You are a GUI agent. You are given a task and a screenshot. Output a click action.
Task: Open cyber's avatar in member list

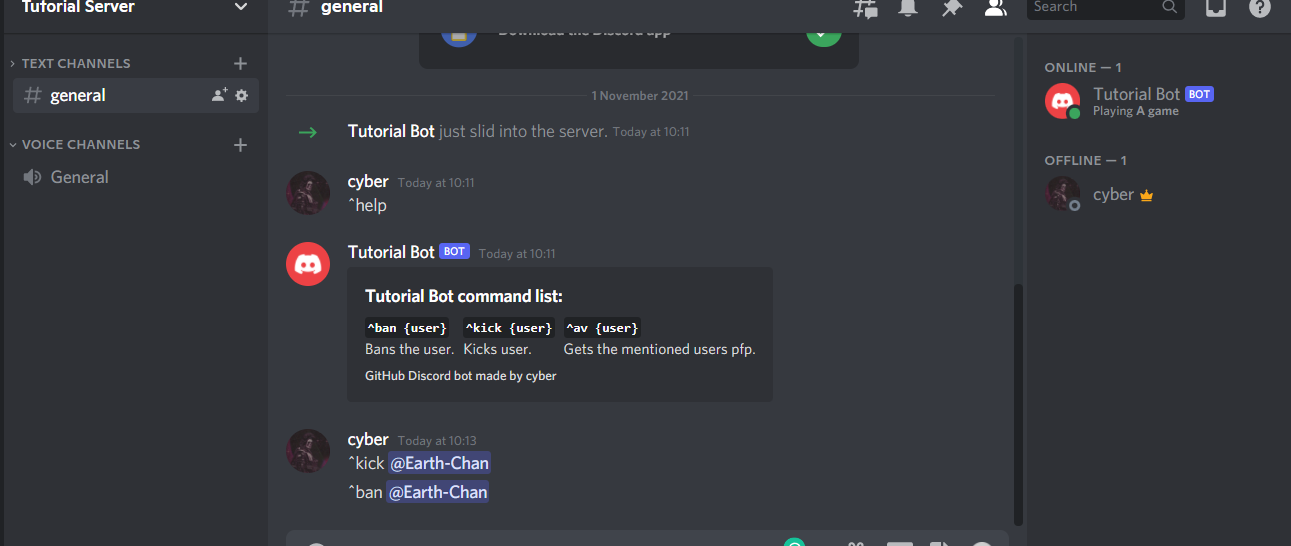click(x=1062, y=194)
